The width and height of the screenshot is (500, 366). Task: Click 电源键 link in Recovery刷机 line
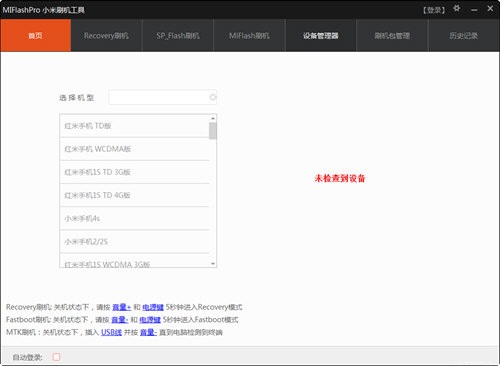(153, 307)
